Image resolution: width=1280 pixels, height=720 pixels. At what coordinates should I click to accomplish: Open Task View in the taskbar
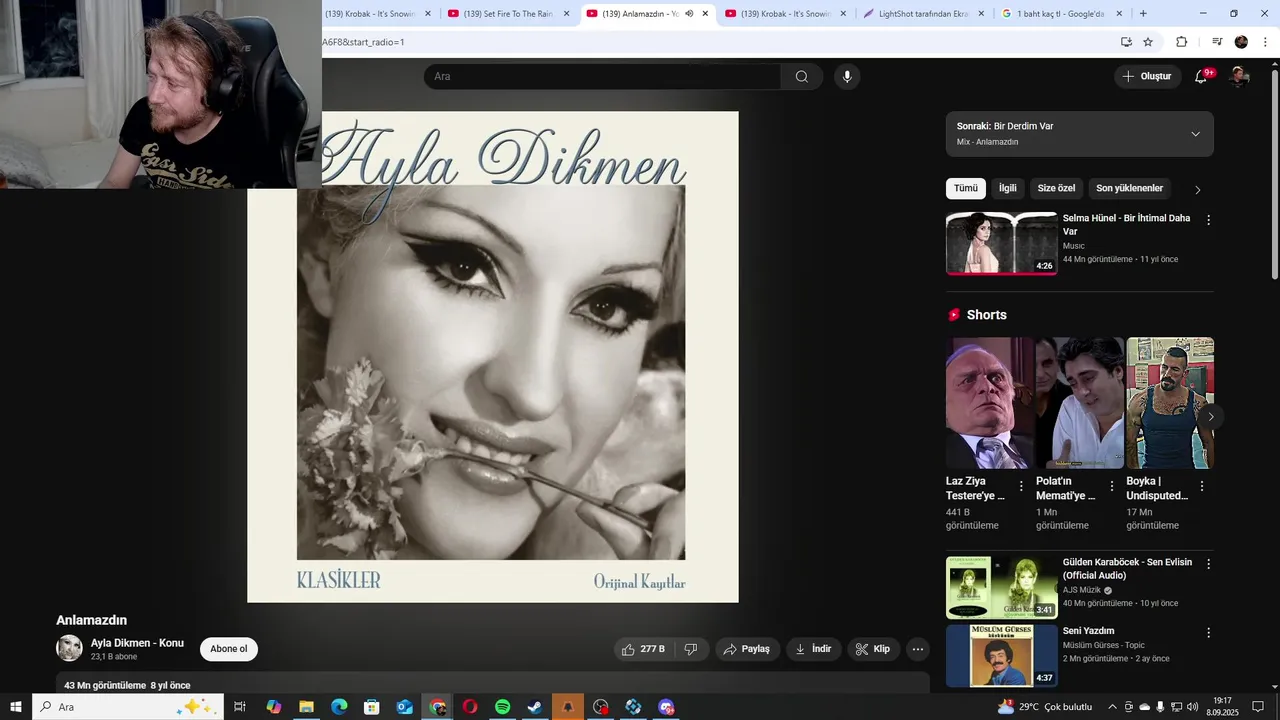[x=240, y=707]
